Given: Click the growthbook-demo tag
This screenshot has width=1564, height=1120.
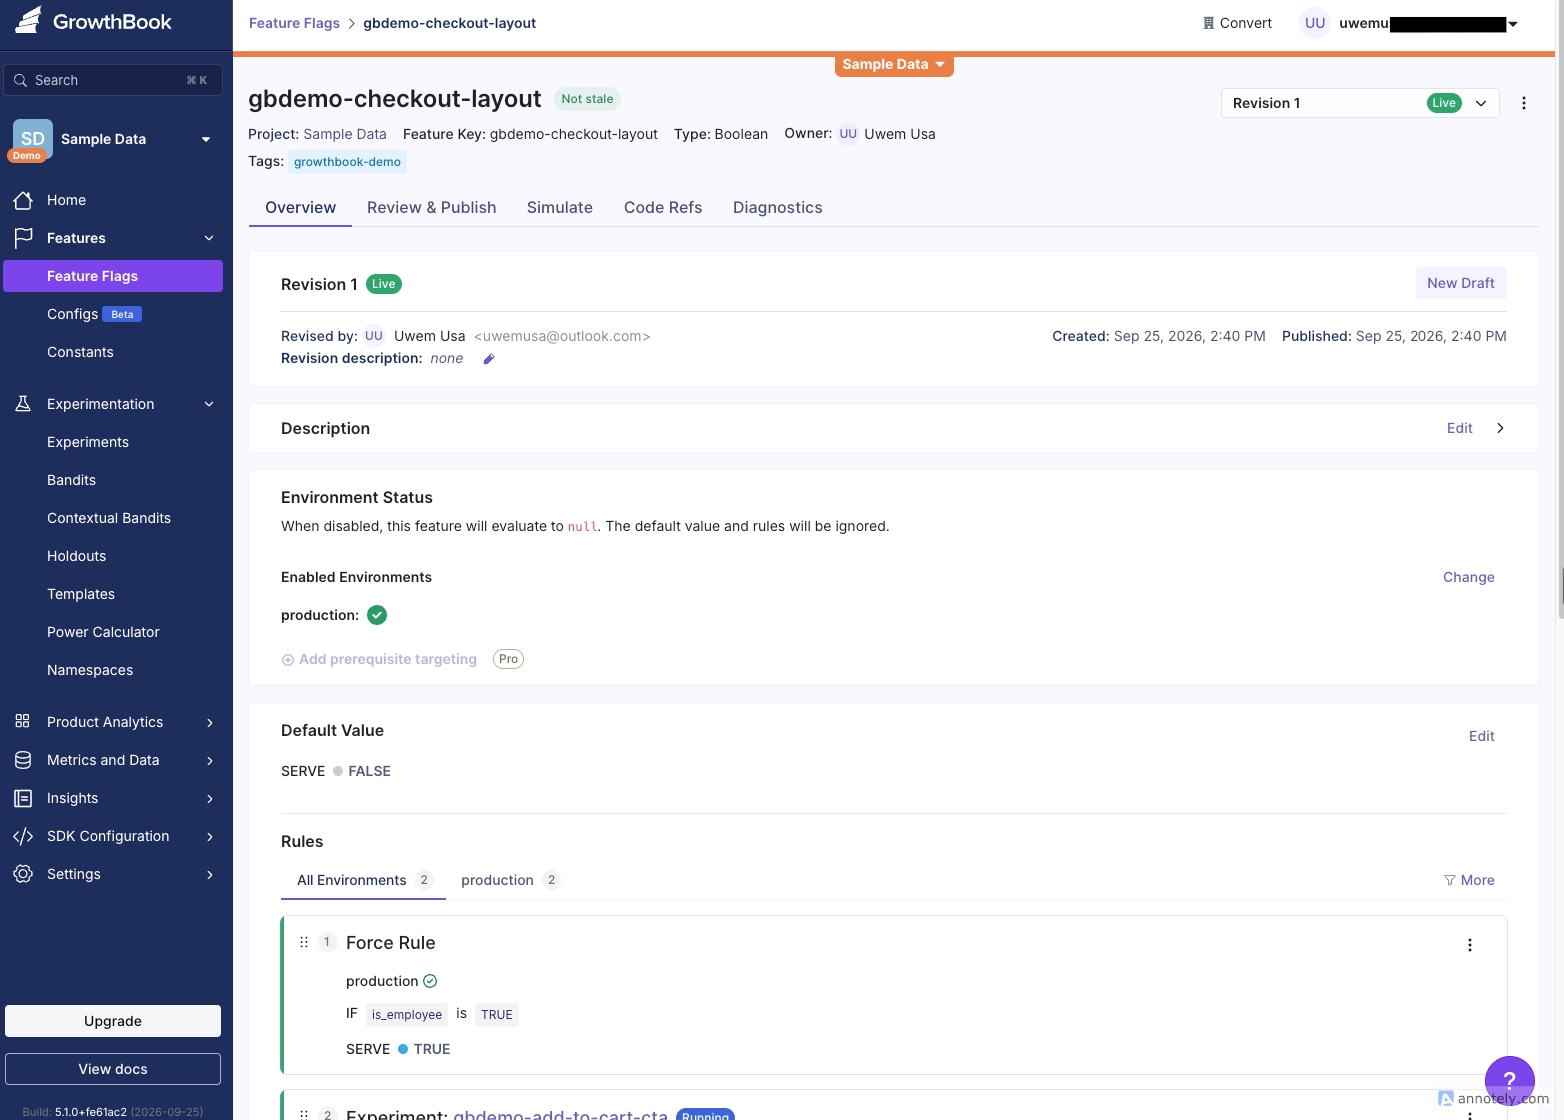Looking at the screenshot, I should pos(347,162).
